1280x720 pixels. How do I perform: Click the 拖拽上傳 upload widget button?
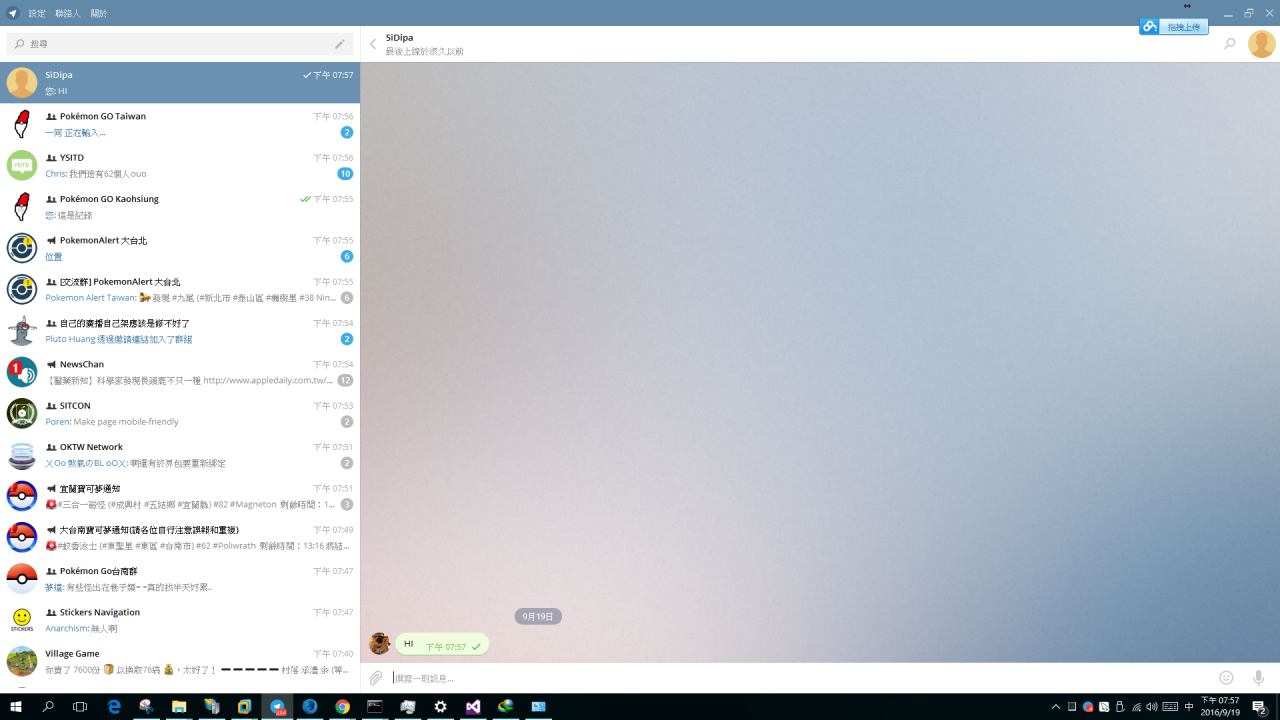[1184, 27]
